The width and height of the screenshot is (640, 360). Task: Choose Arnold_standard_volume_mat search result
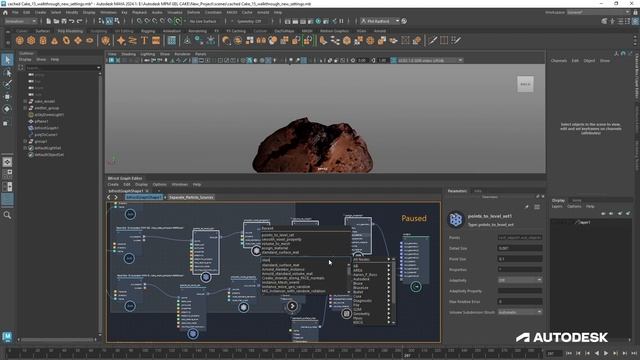click(x=287, y=274)
